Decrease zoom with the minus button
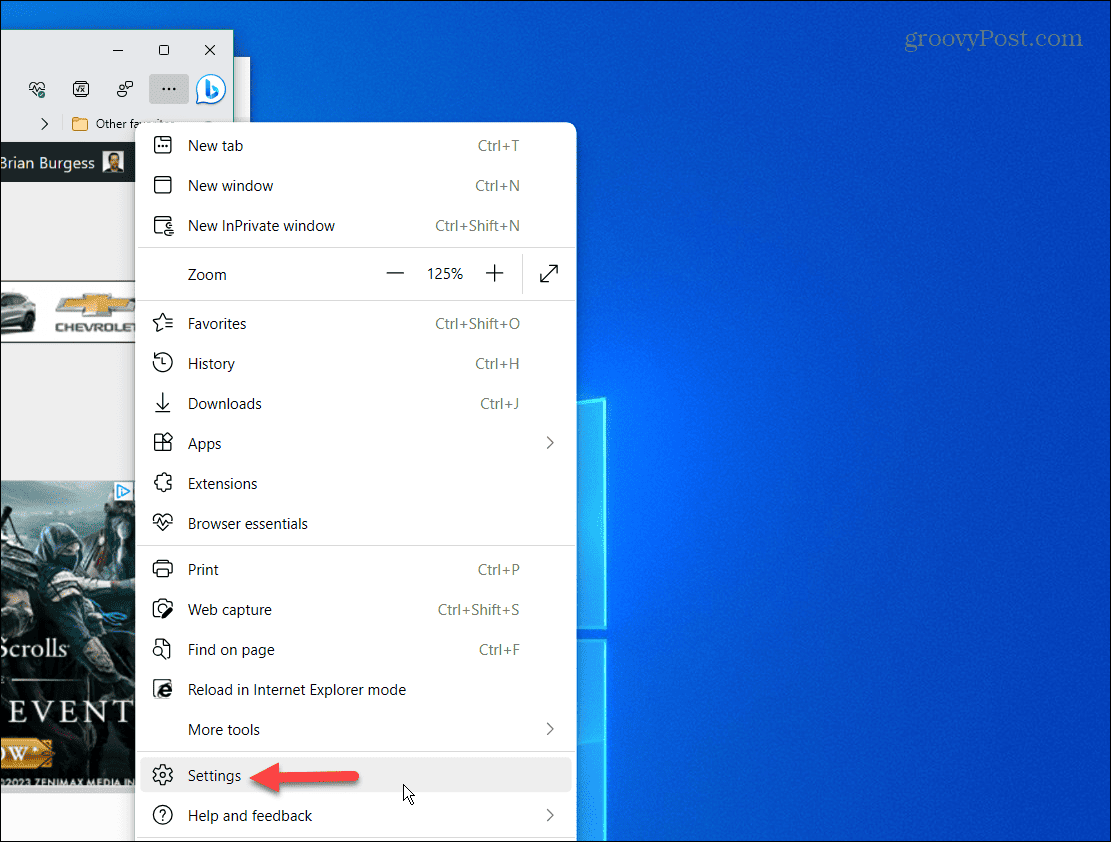The height and width of the screenshot is (842, 1111). pyautogui.click(x=395, y=274)
